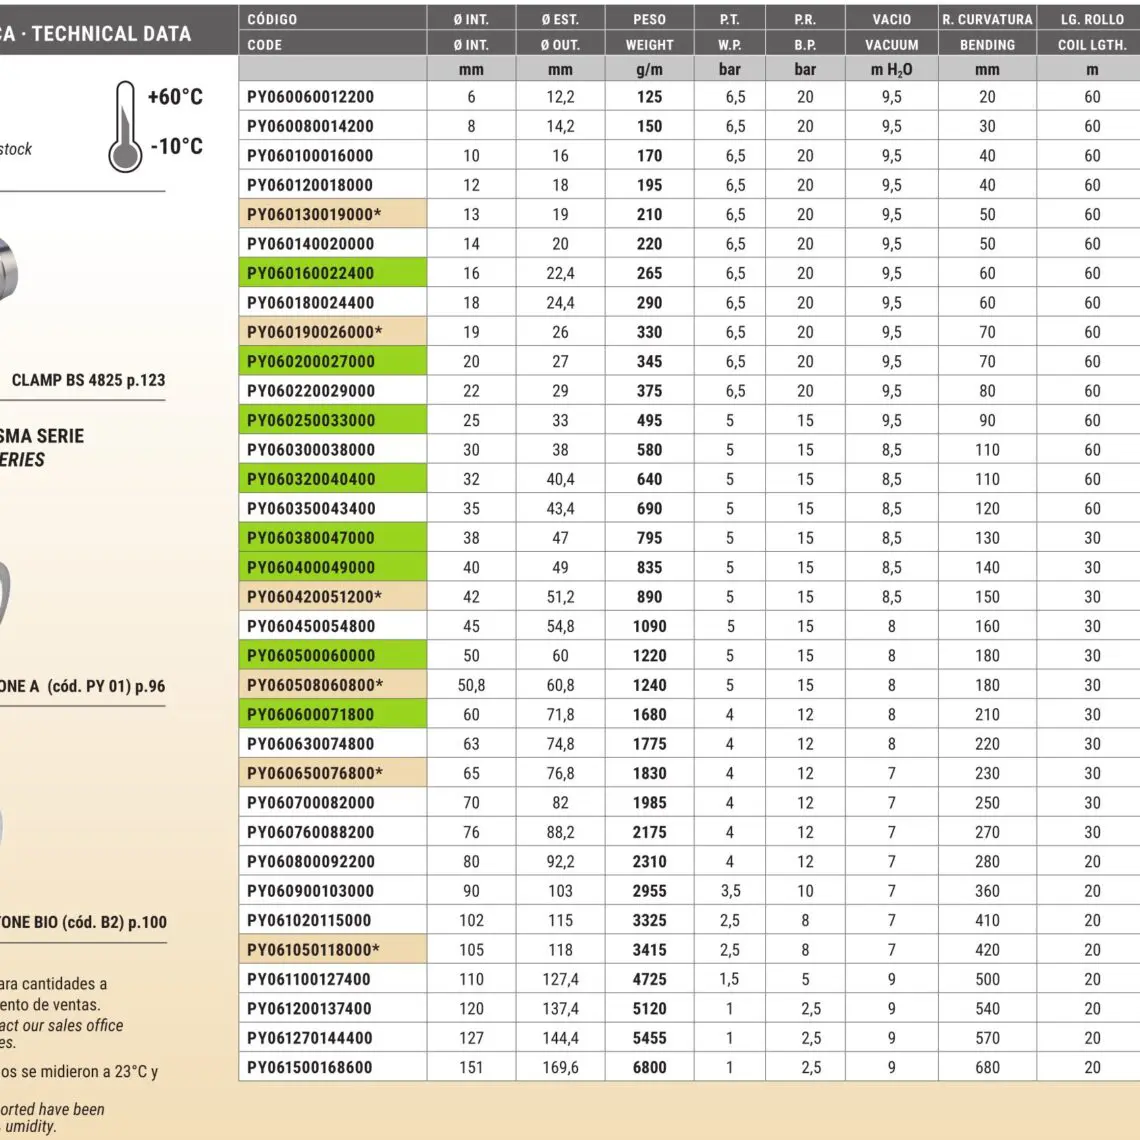Open the CLAMP BS 4825 p.123 reference
Image resolution: width=1140 pixels, height=1140 pixels.
[88, 380]
